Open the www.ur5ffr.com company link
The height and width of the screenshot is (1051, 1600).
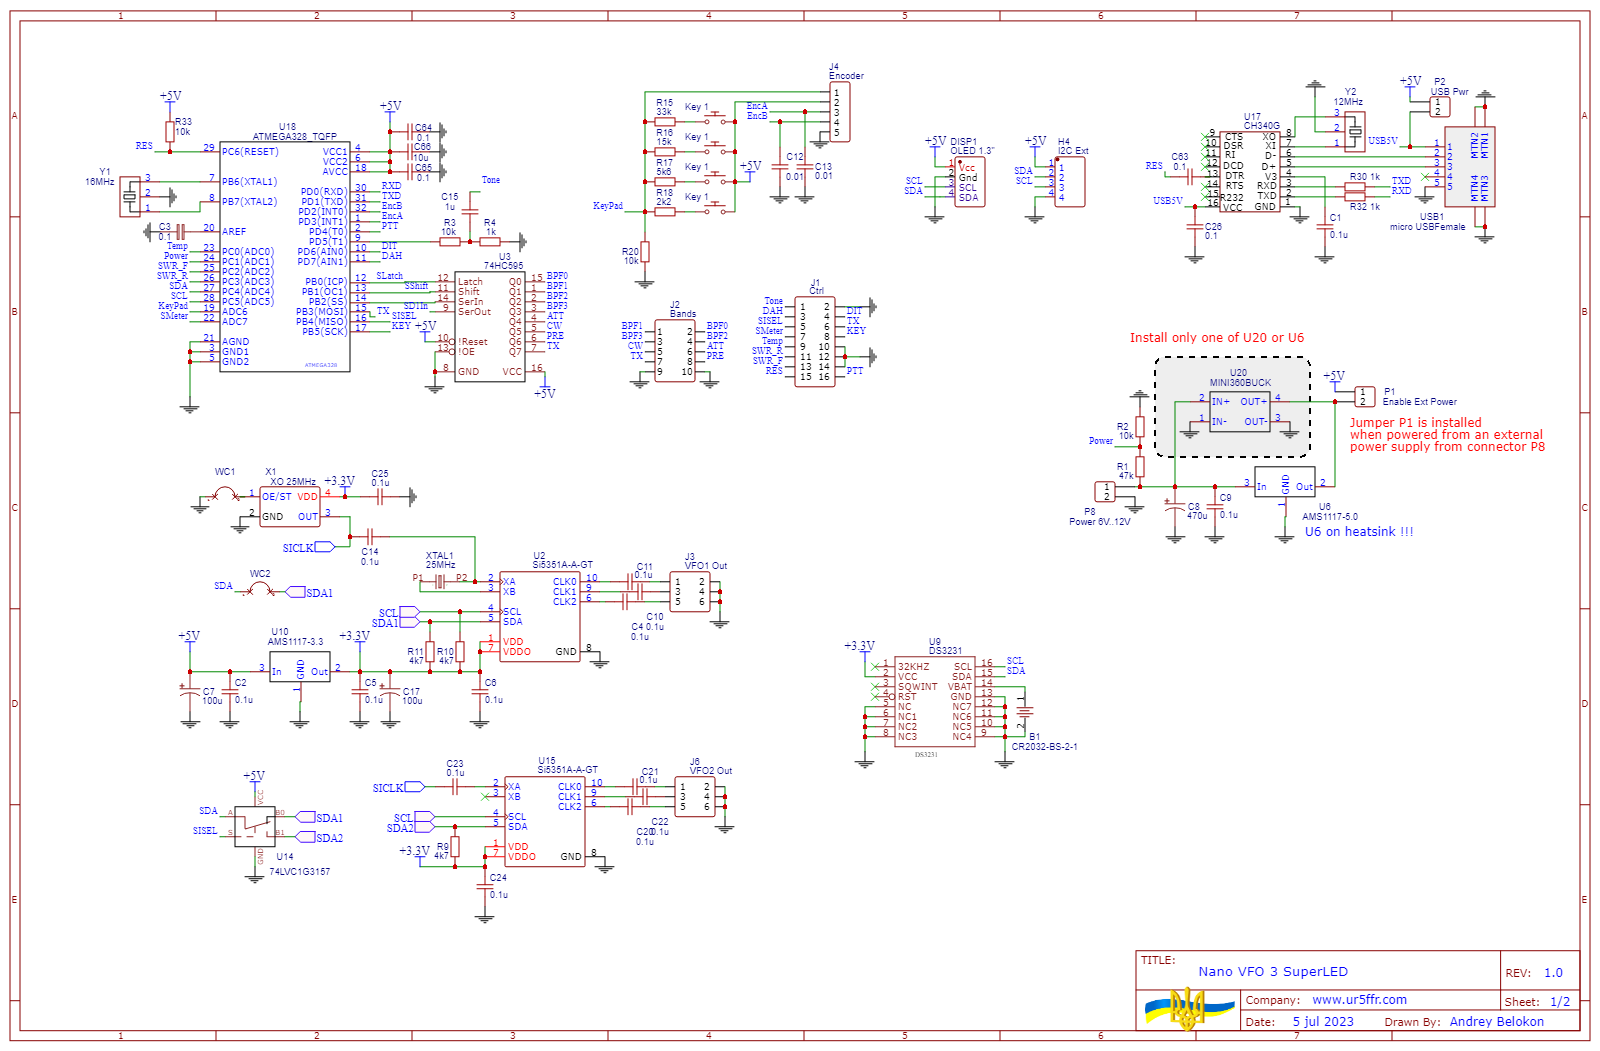point(1359,999)
